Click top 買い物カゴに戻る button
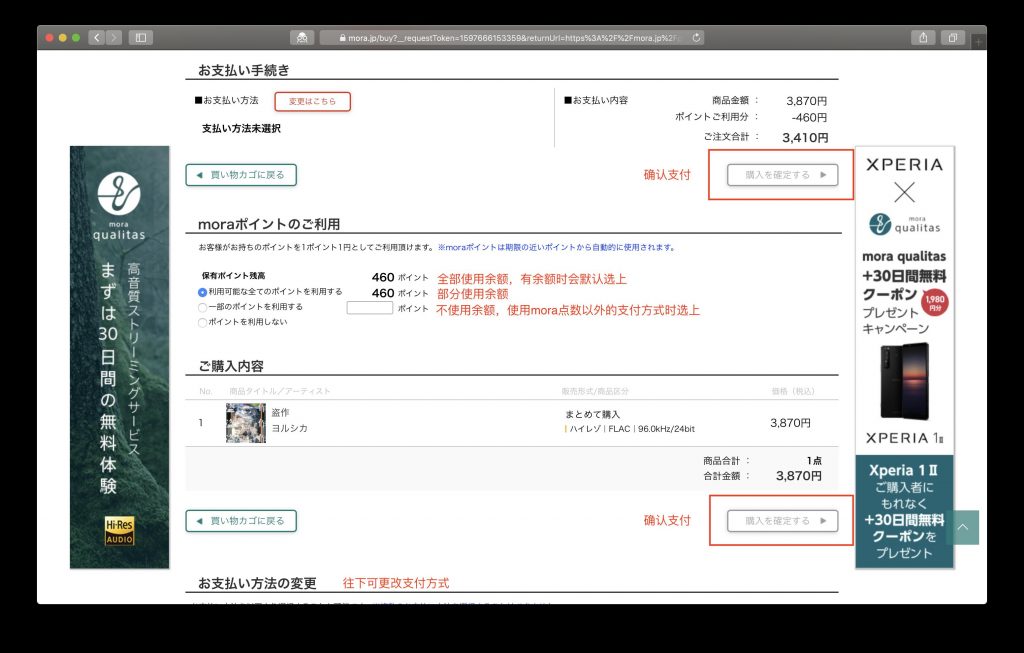The width and height of the screenshot is (1024, 653). click(x=241, y=175)
